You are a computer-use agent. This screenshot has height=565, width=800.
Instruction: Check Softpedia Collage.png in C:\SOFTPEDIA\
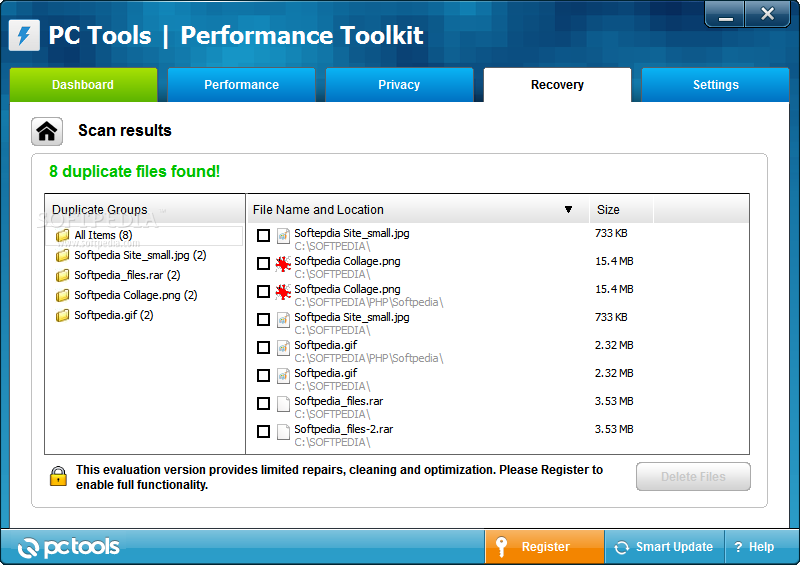[x=263, y=263]
